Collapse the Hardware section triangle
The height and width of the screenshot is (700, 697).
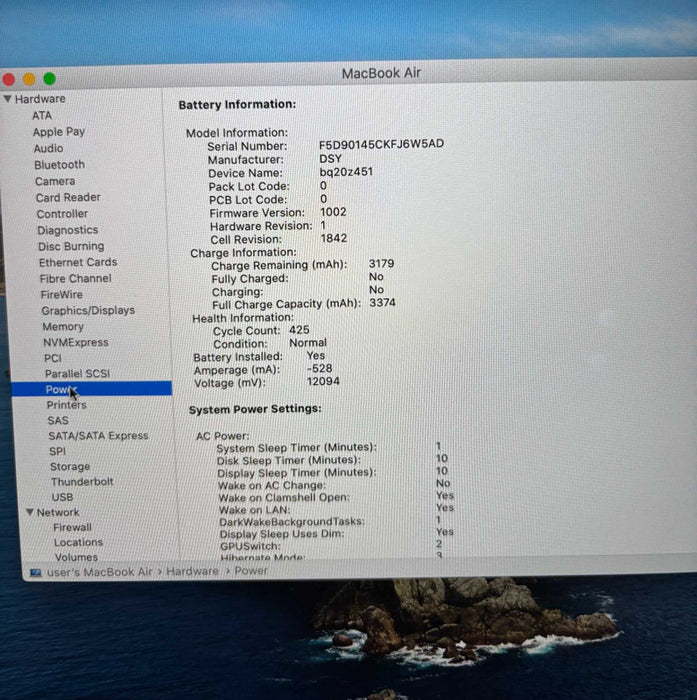click(8, 98)
